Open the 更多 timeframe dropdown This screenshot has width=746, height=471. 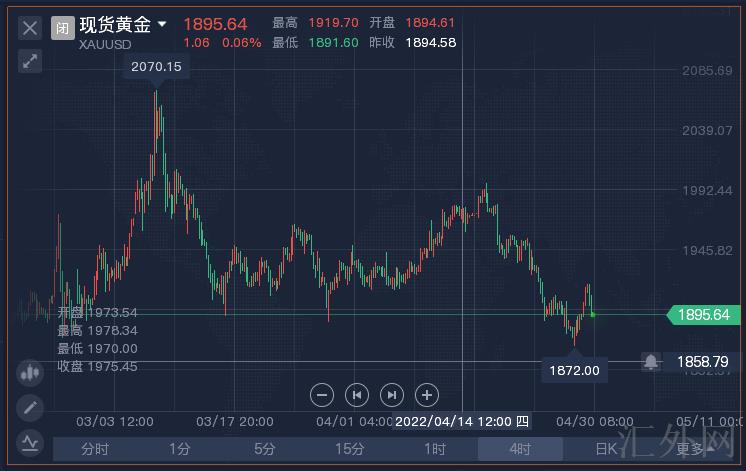coord(695,450)
